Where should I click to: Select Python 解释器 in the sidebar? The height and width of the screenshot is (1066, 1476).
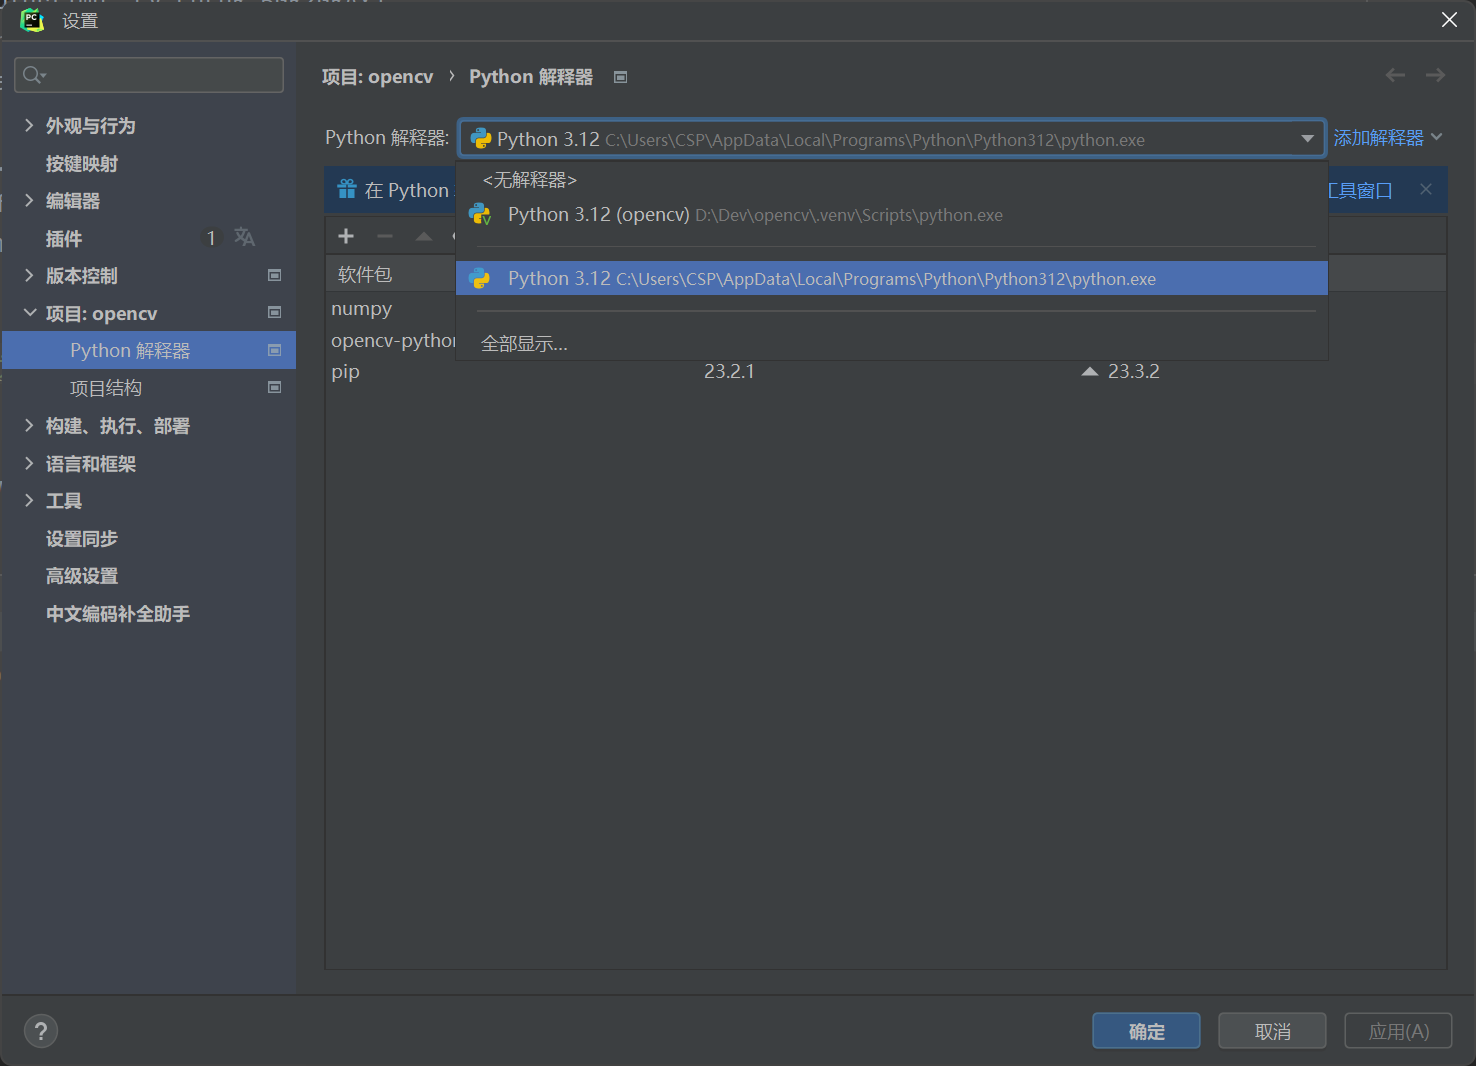[149, 350]
